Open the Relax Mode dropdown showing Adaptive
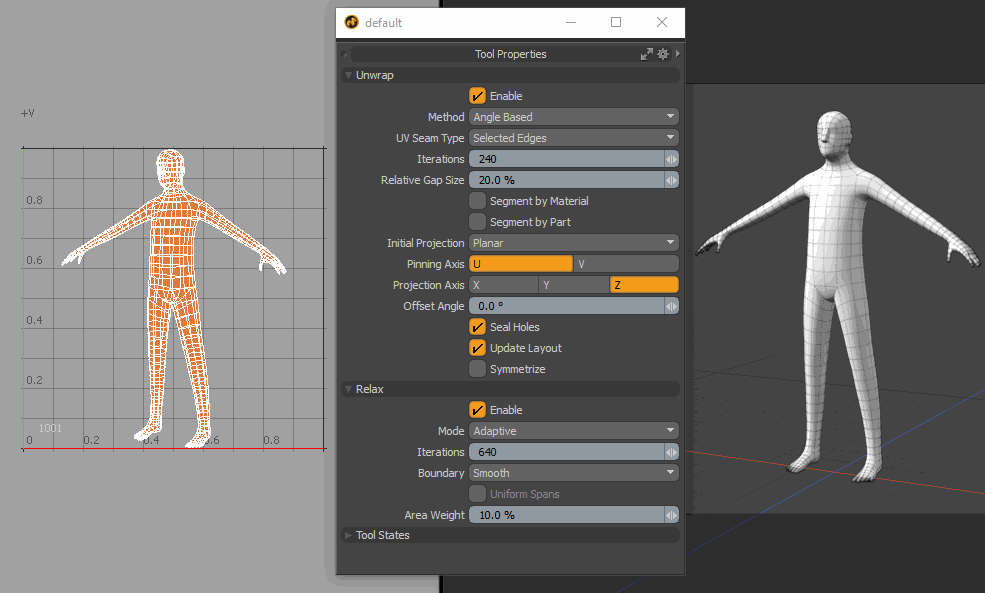The image size is (985, 593). 573,430
